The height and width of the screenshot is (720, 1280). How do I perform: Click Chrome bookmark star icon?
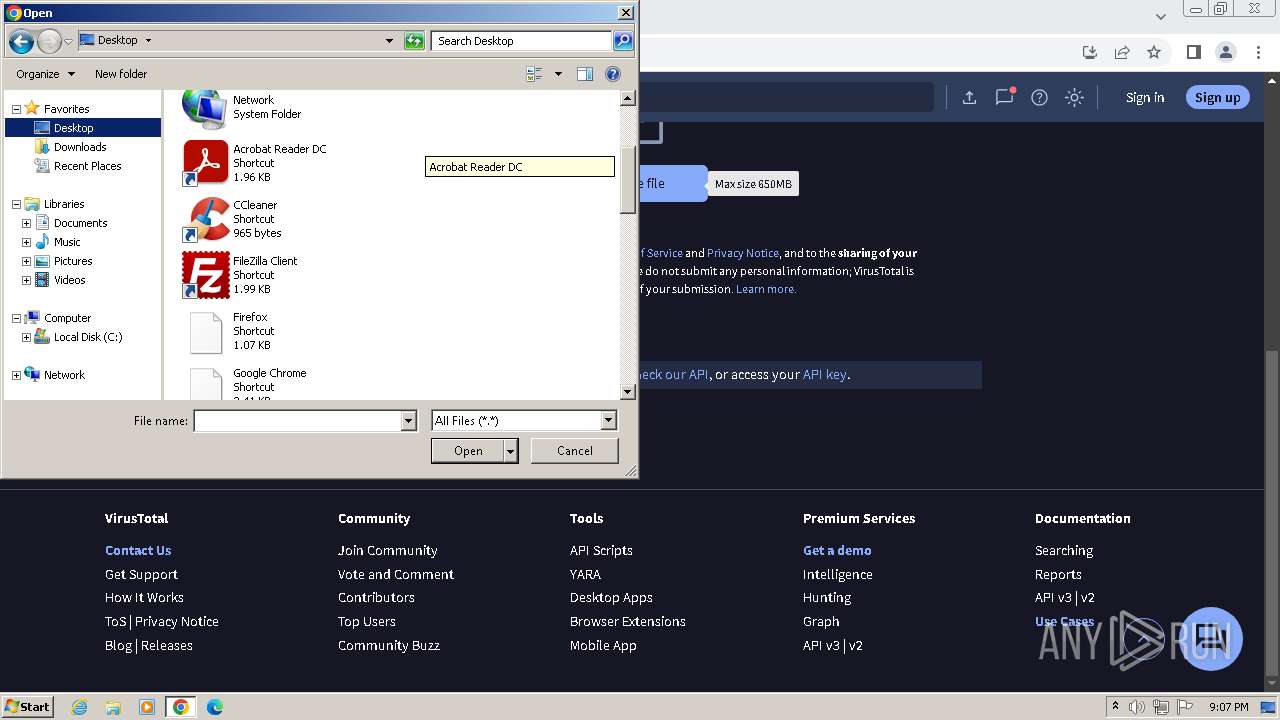click(1154, 52)
